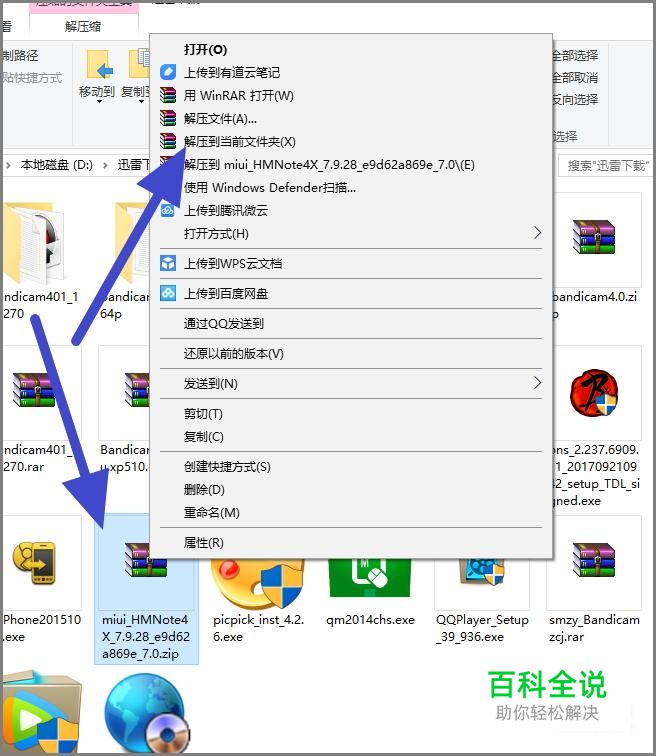656x756 pixels.
Task: Choose Send via QQ (通过QQ发送到)
Action: (x=224, y=324)
